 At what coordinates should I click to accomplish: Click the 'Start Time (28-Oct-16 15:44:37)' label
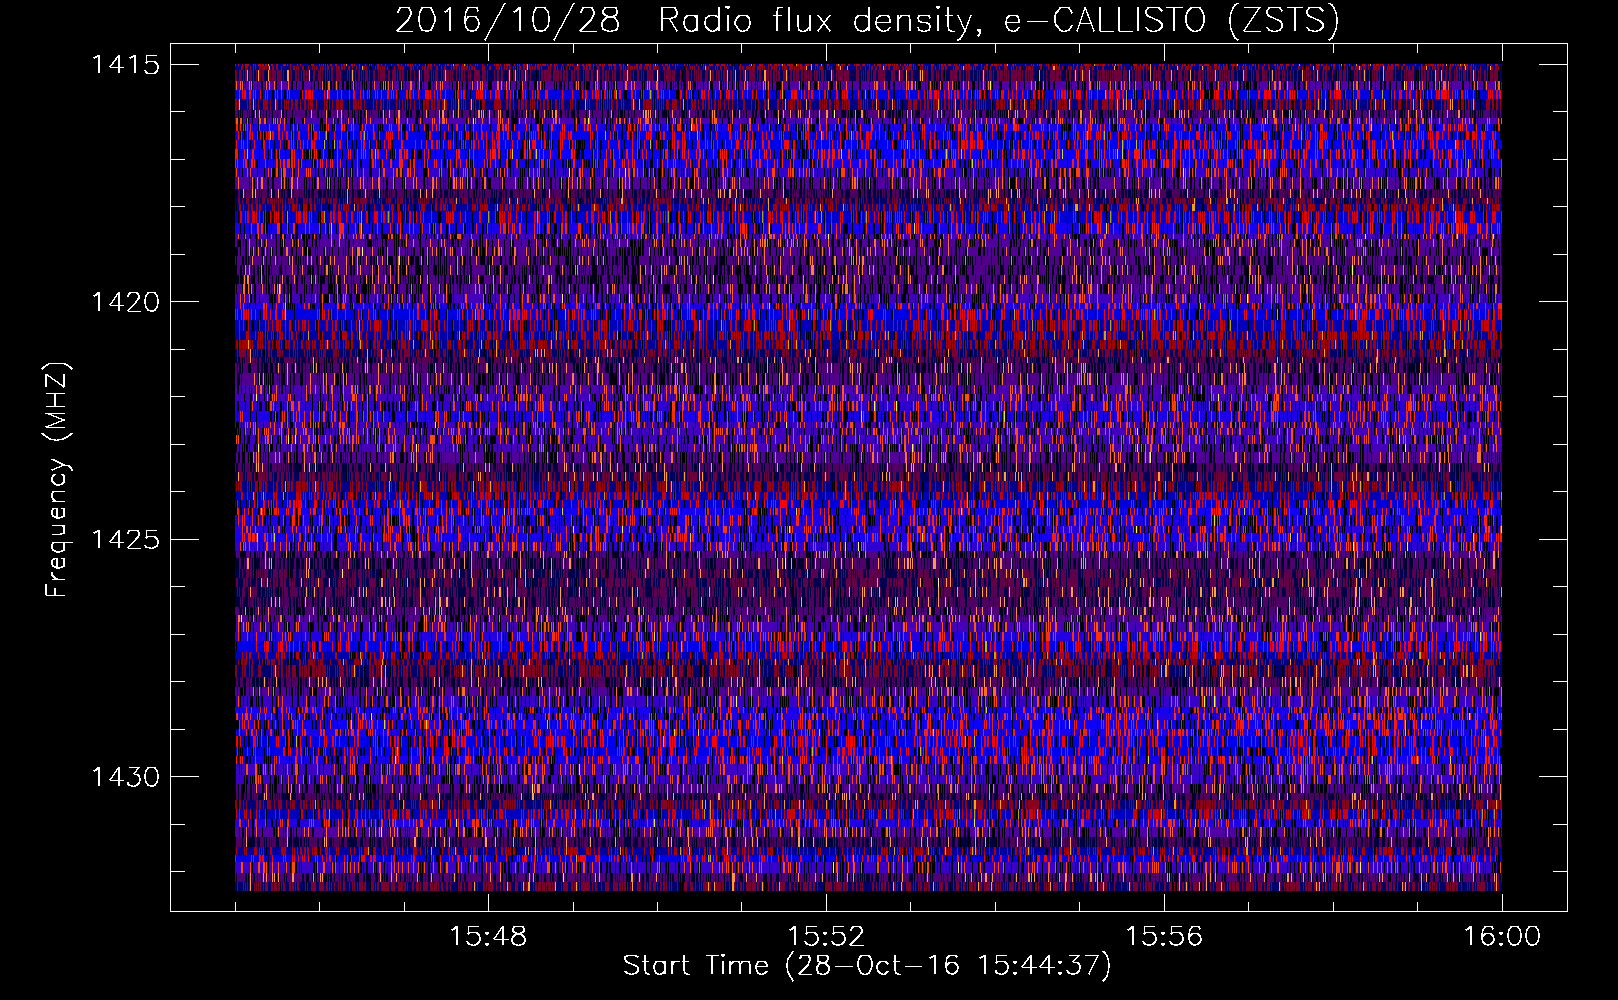pos(867,966)
